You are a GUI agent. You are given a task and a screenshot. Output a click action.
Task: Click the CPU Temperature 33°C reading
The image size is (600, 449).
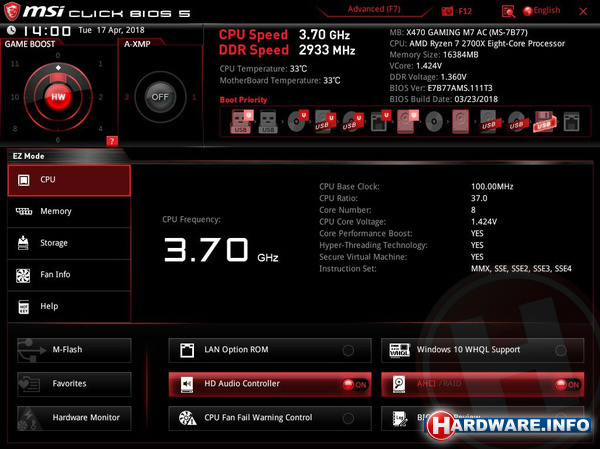(x=263, y=69)
